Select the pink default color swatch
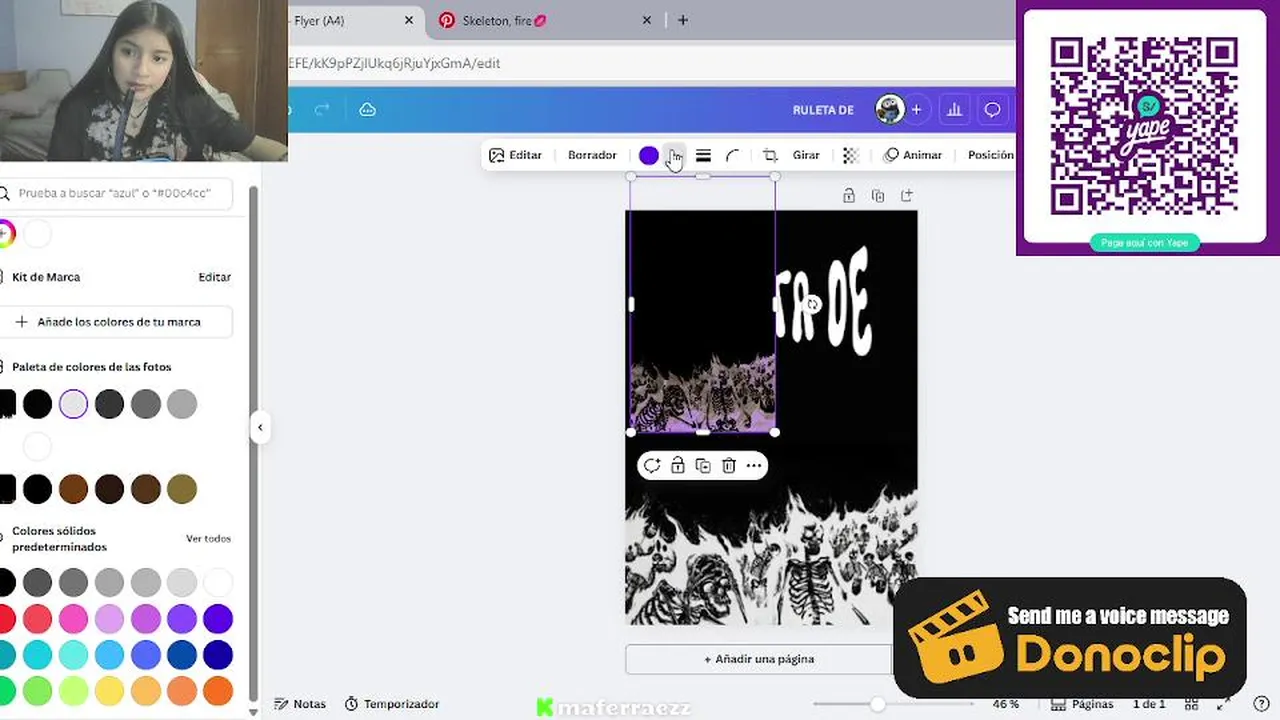 click(73, 618)
